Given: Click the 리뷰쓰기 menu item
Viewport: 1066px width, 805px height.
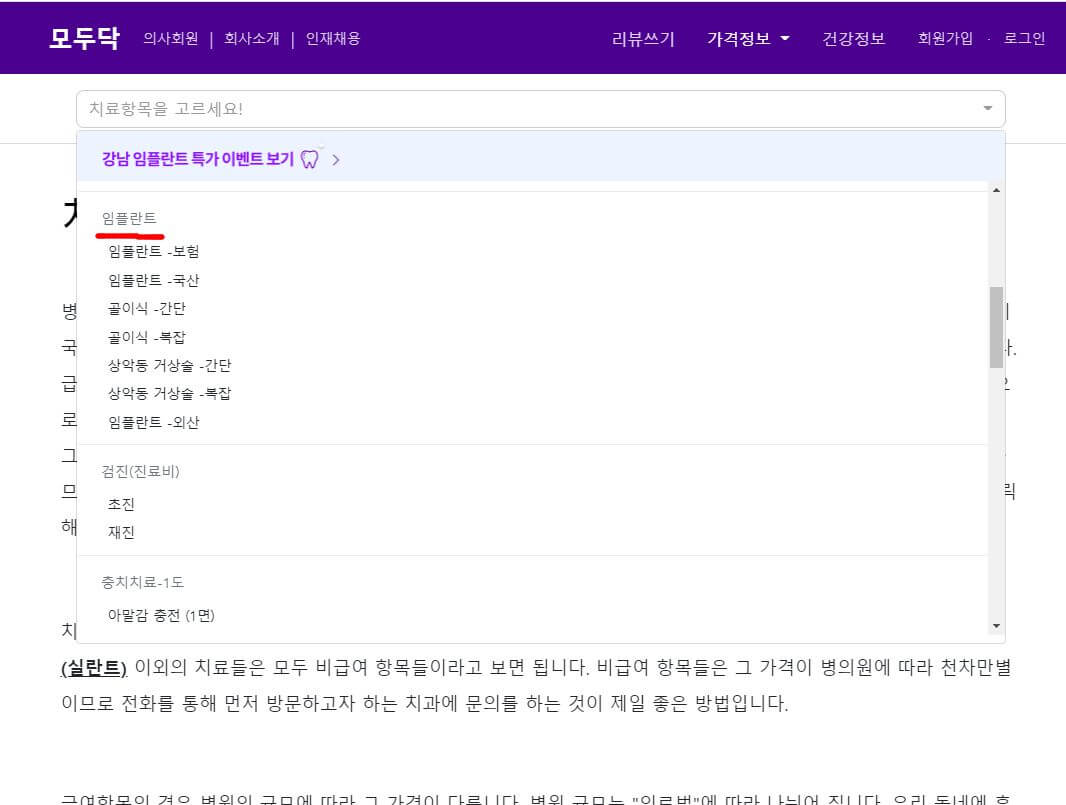Looking at the screenshot, I should click(x=643, y=37).
